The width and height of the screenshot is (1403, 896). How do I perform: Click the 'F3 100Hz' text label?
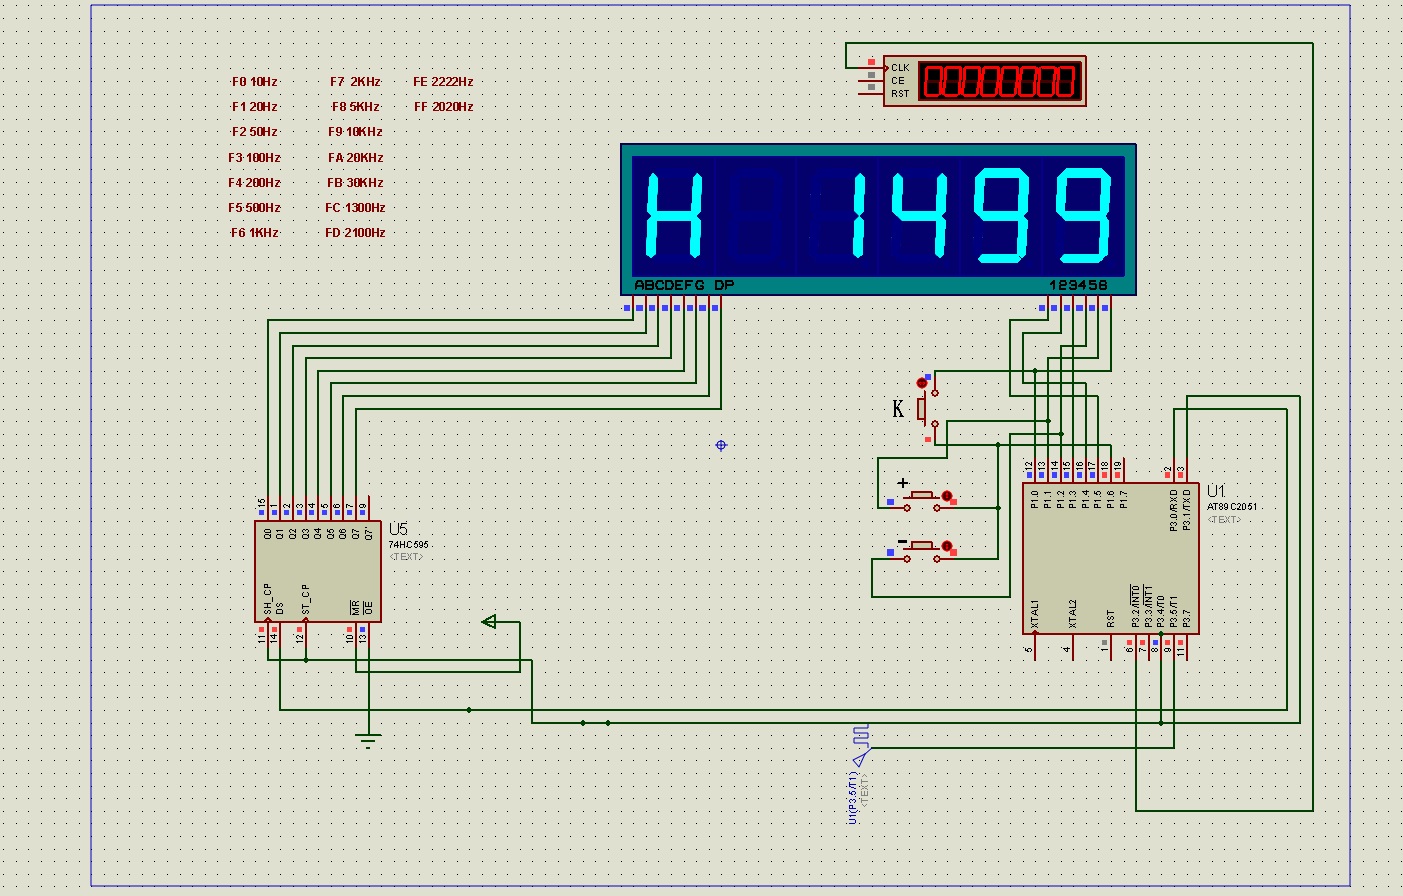click(254, 158)
